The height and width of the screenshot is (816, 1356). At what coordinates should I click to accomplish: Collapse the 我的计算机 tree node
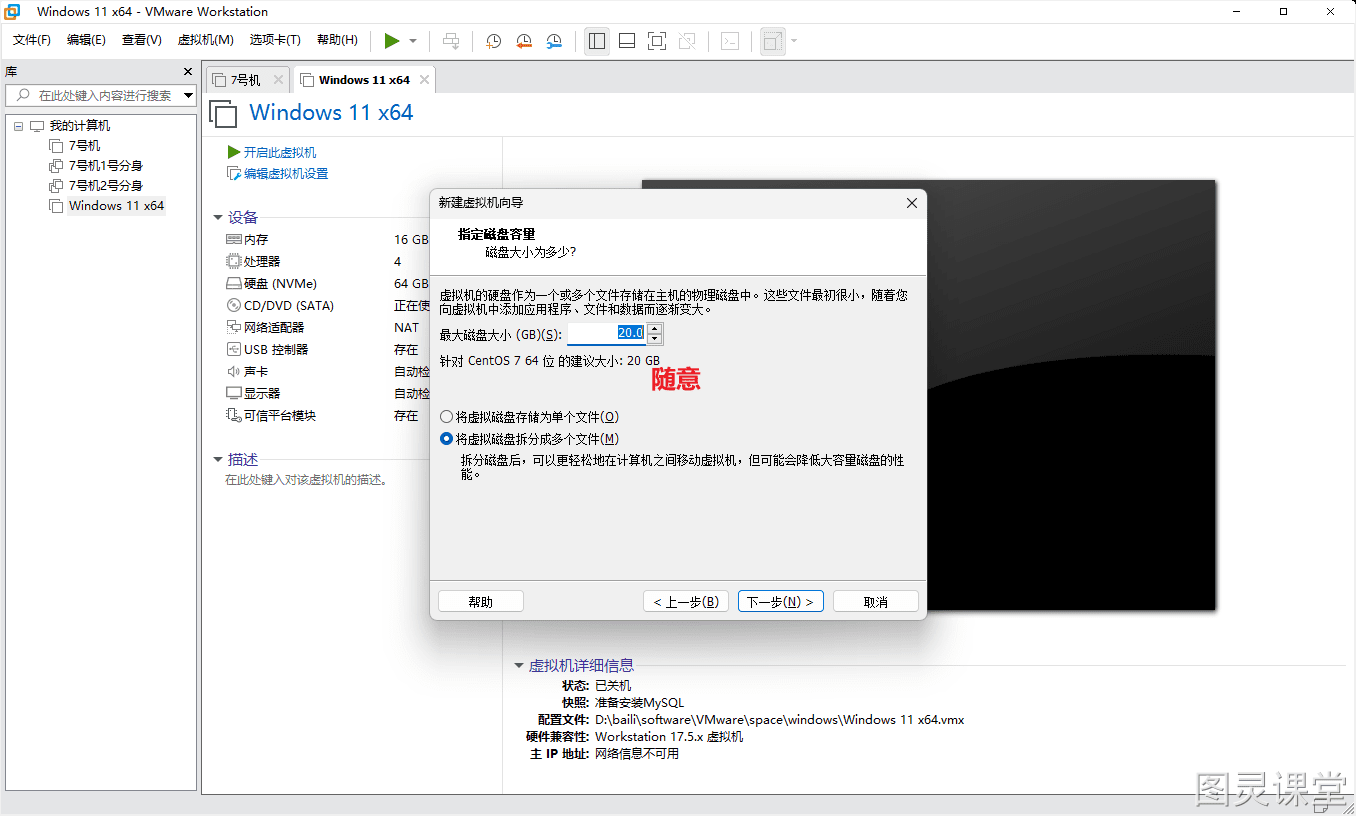[18, 126]
